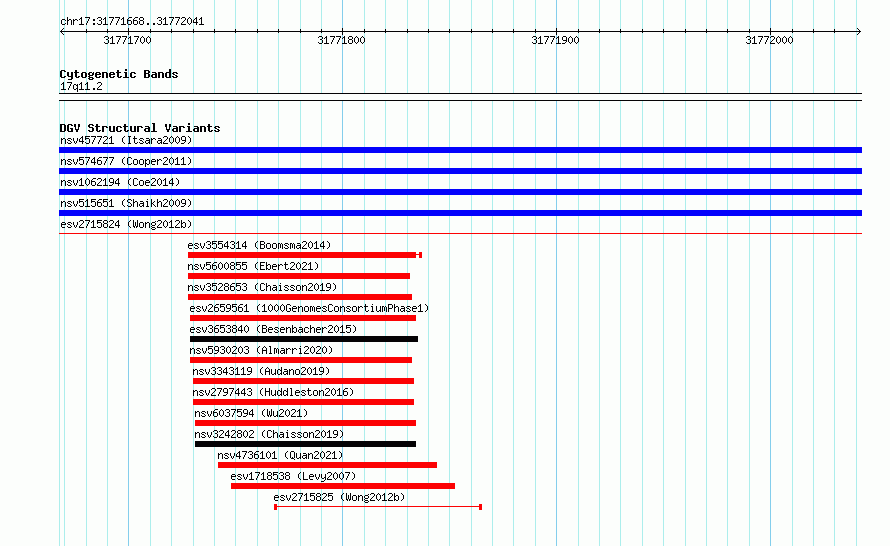Image resolution: width=890 pixels, height=546 pixels.
Task: Click the ruler's right arrow end
Action: tap(859, 31)
